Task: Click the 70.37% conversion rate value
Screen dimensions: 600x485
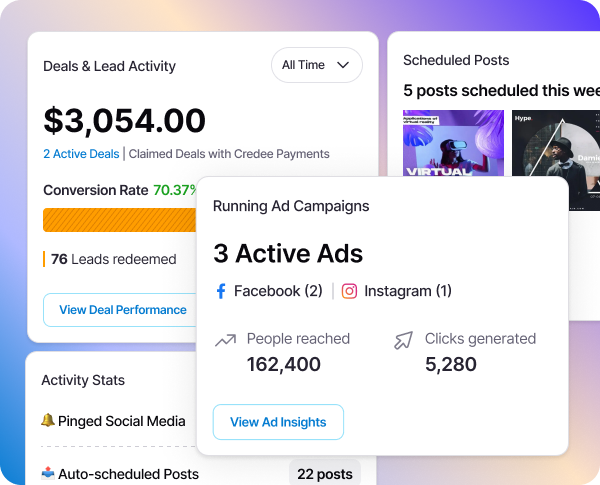Action: (174, 190)
